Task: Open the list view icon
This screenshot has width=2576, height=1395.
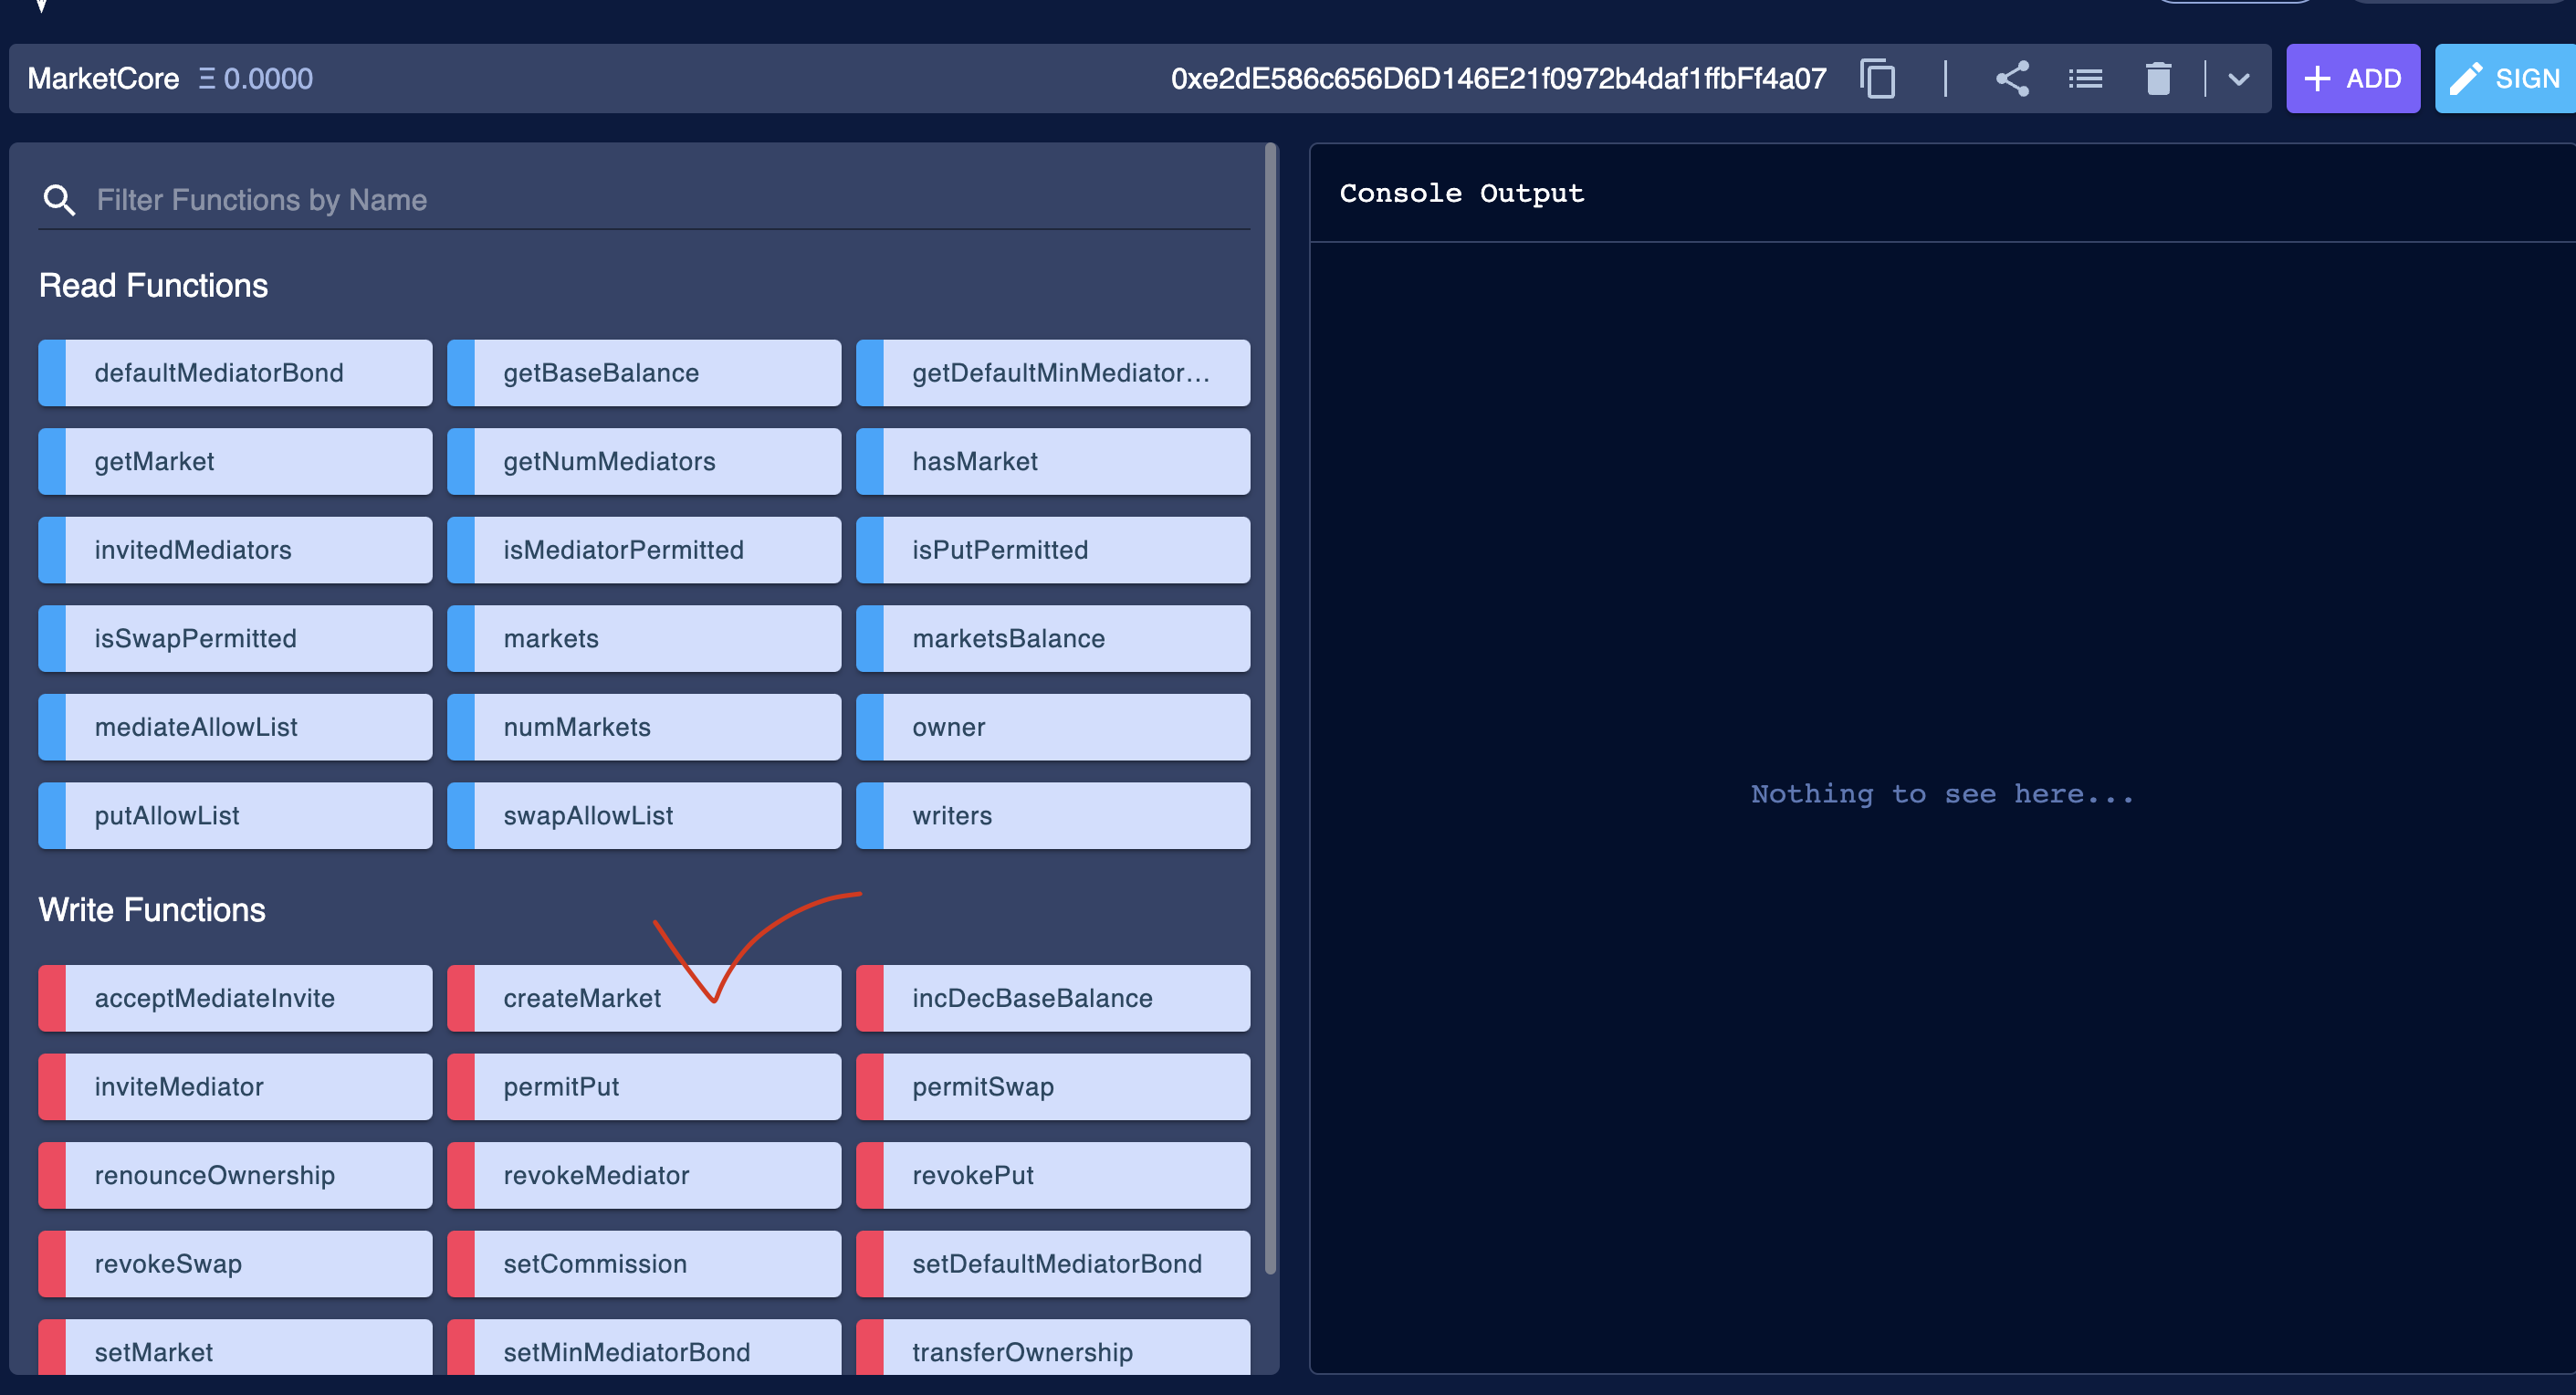Action: pos(2085,78)
